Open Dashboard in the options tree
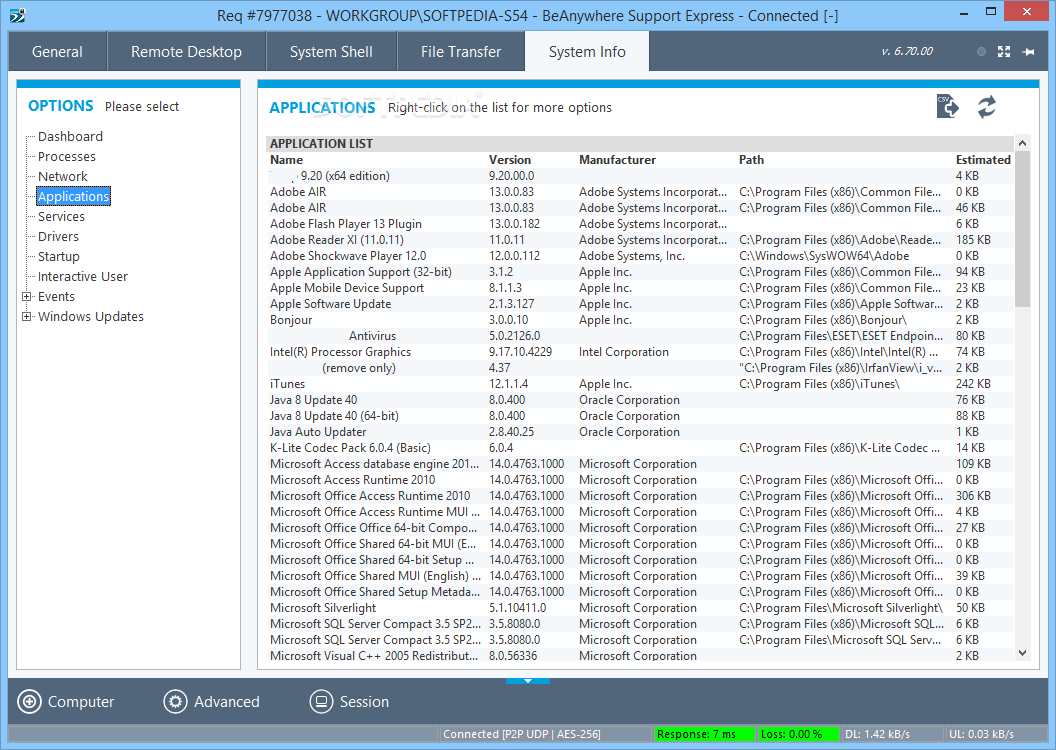Screen dimensions: 1056x750 pyautogui.click(x=70, y=137)
